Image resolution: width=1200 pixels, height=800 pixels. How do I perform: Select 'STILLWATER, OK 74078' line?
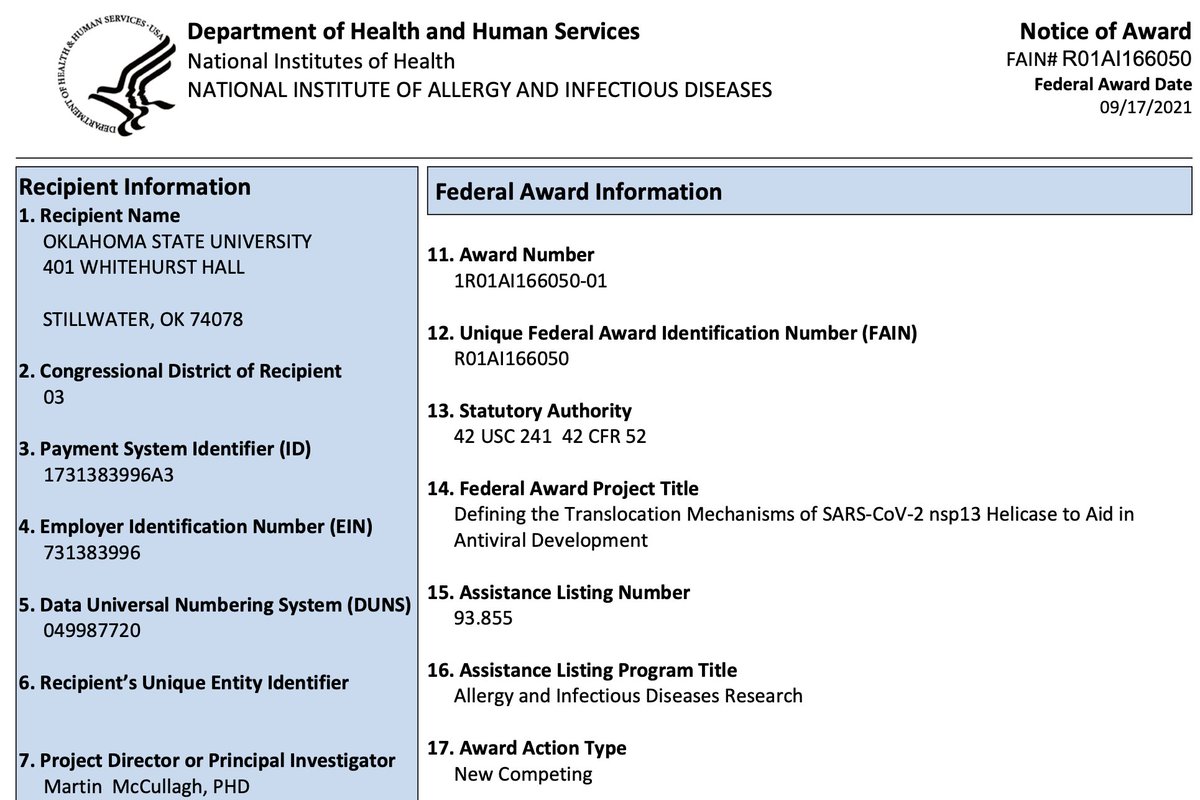(x=143, y=320)
